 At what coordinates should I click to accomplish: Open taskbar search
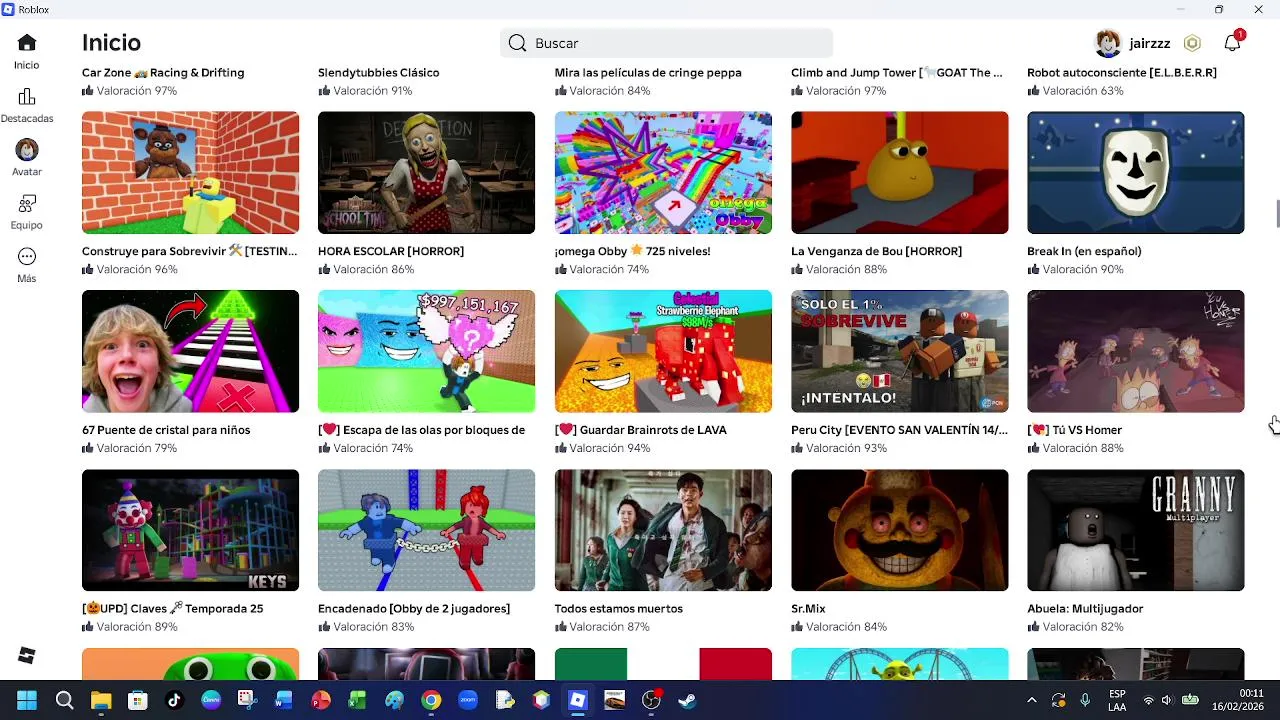(64, 700)
